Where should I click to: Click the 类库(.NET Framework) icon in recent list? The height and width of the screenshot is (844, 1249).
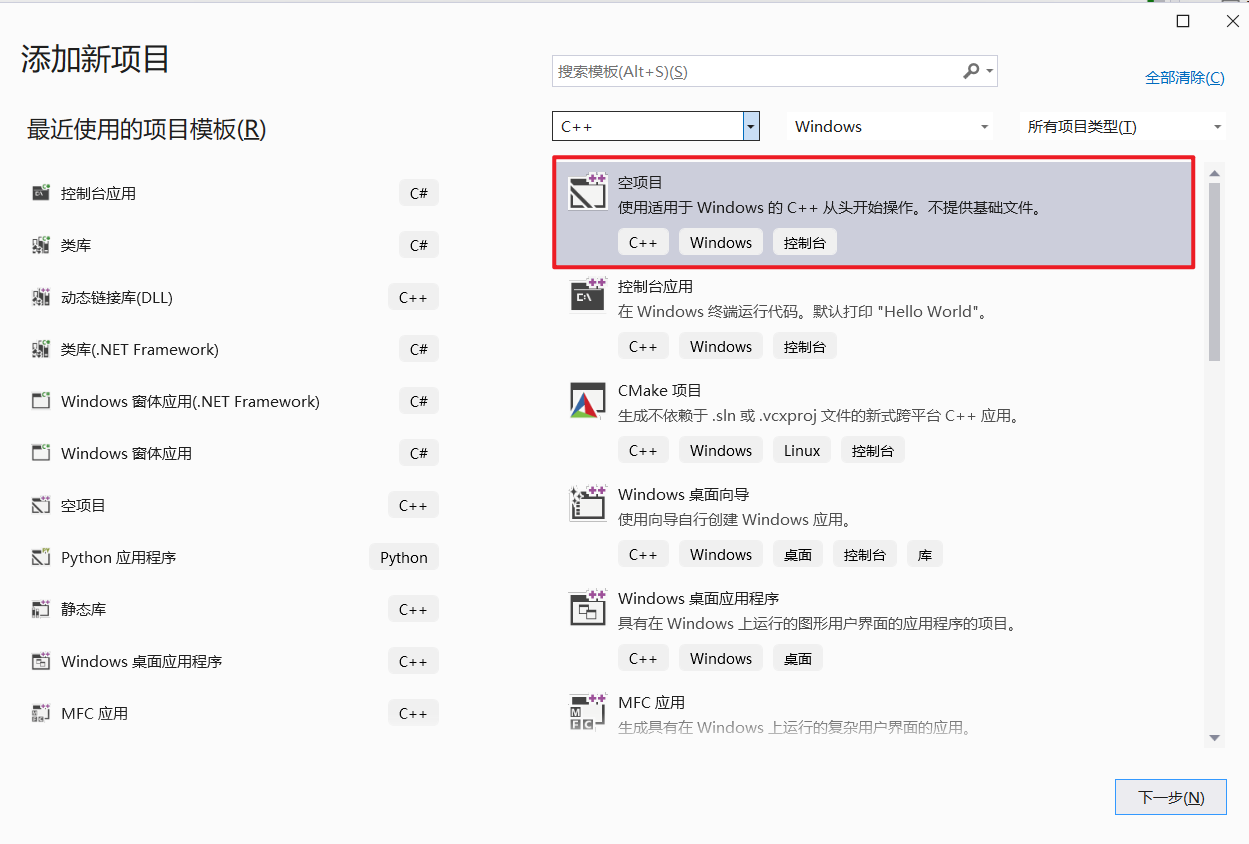coord(41,349)
